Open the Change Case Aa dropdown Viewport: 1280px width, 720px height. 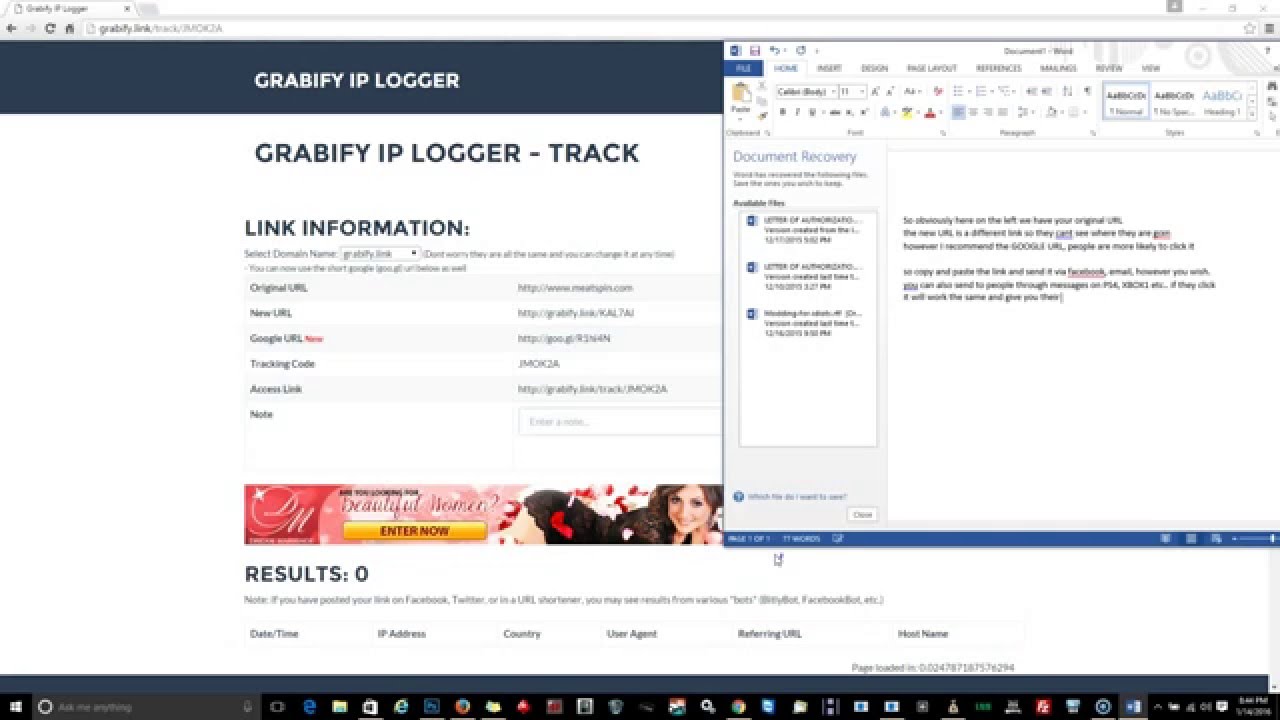click(x=912, y=91)
